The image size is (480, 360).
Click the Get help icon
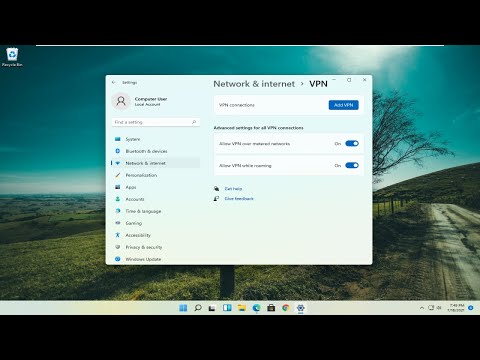[x=216, y=189]
